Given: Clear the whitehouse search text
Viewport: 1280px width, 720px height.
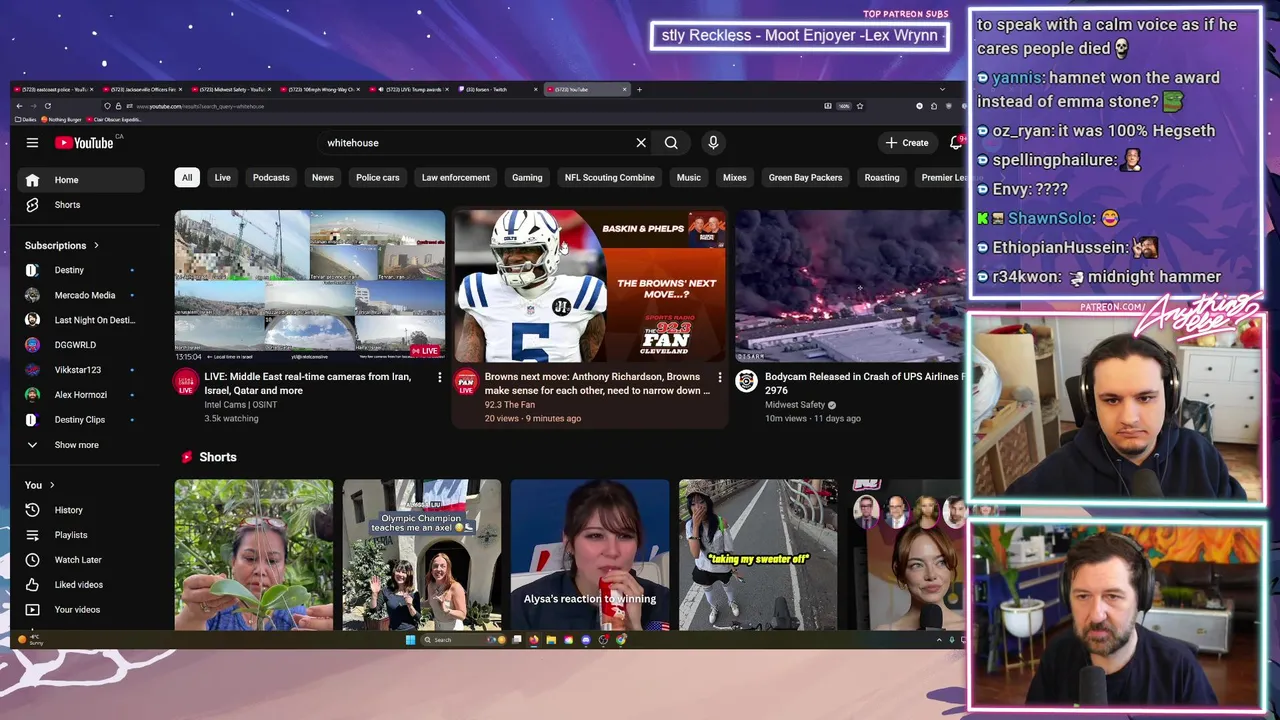Looking at the screenshot, I should click(641, 143).
